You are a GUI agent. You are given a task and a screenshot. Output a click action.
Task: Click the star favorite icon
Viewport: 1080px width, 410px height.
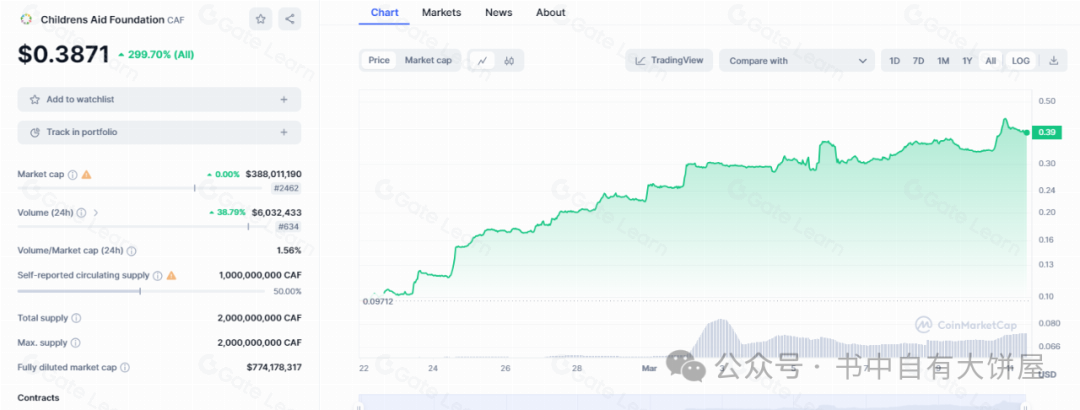(260, 19)
